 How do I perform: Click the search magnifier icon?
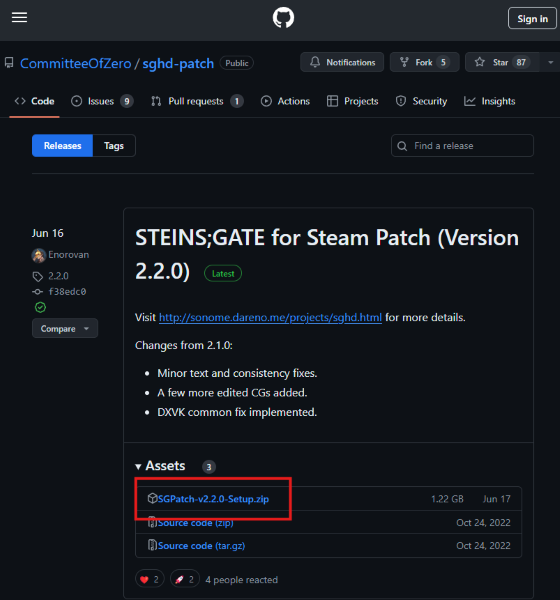tap(402, 146)
